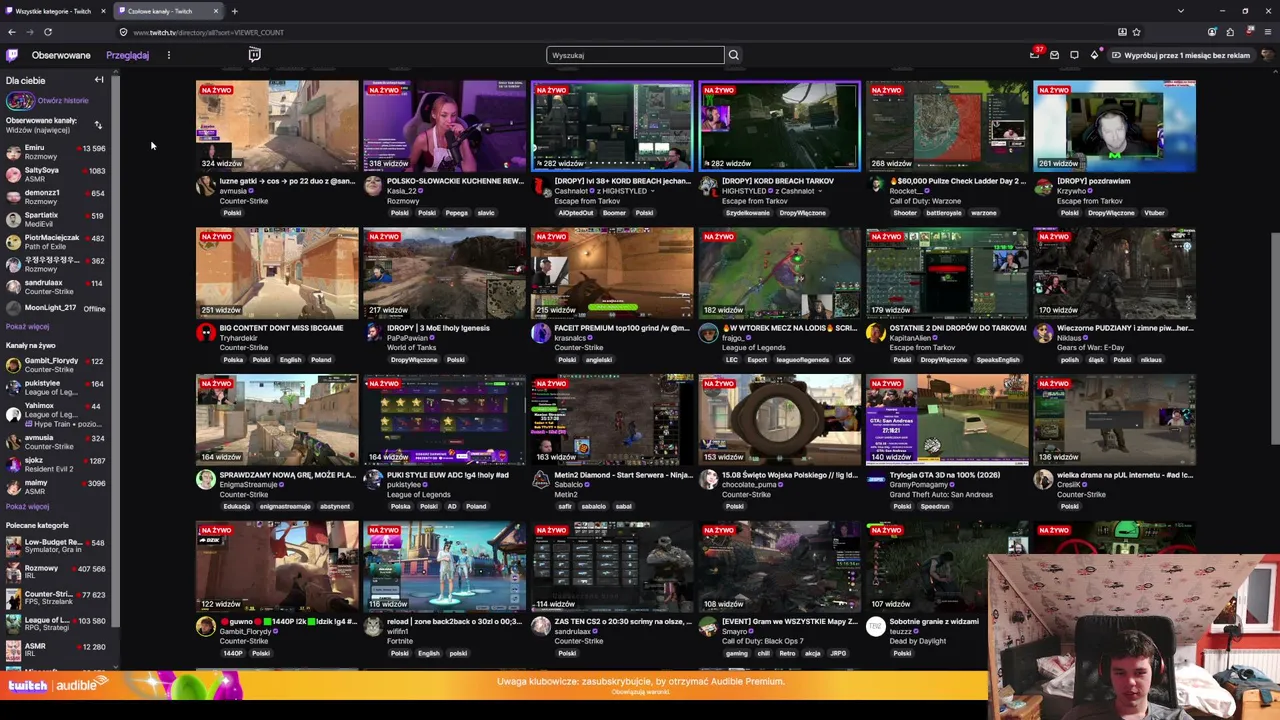Click BIG CONTENT DONT MISS IBCGAME title
This screenshot has height=720, width=1280.
281,328
